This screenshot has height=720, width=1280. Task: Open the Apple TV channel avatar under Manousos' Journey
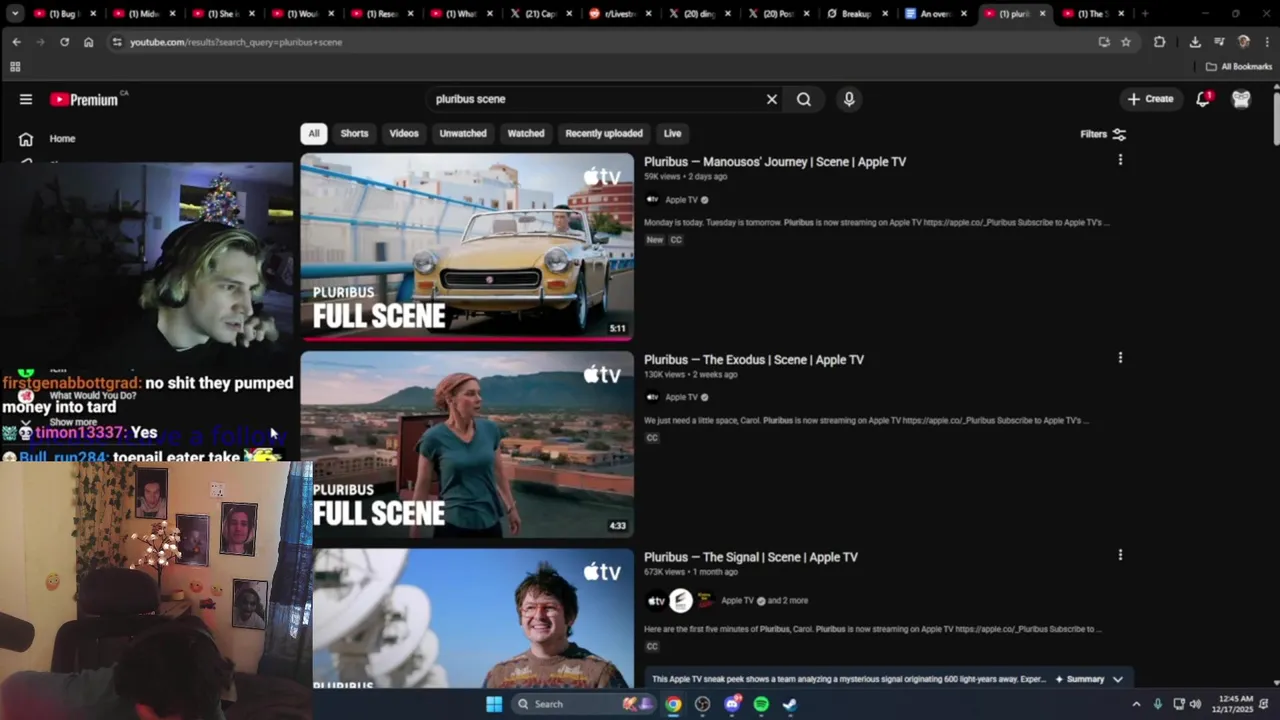tap(653, 199)
